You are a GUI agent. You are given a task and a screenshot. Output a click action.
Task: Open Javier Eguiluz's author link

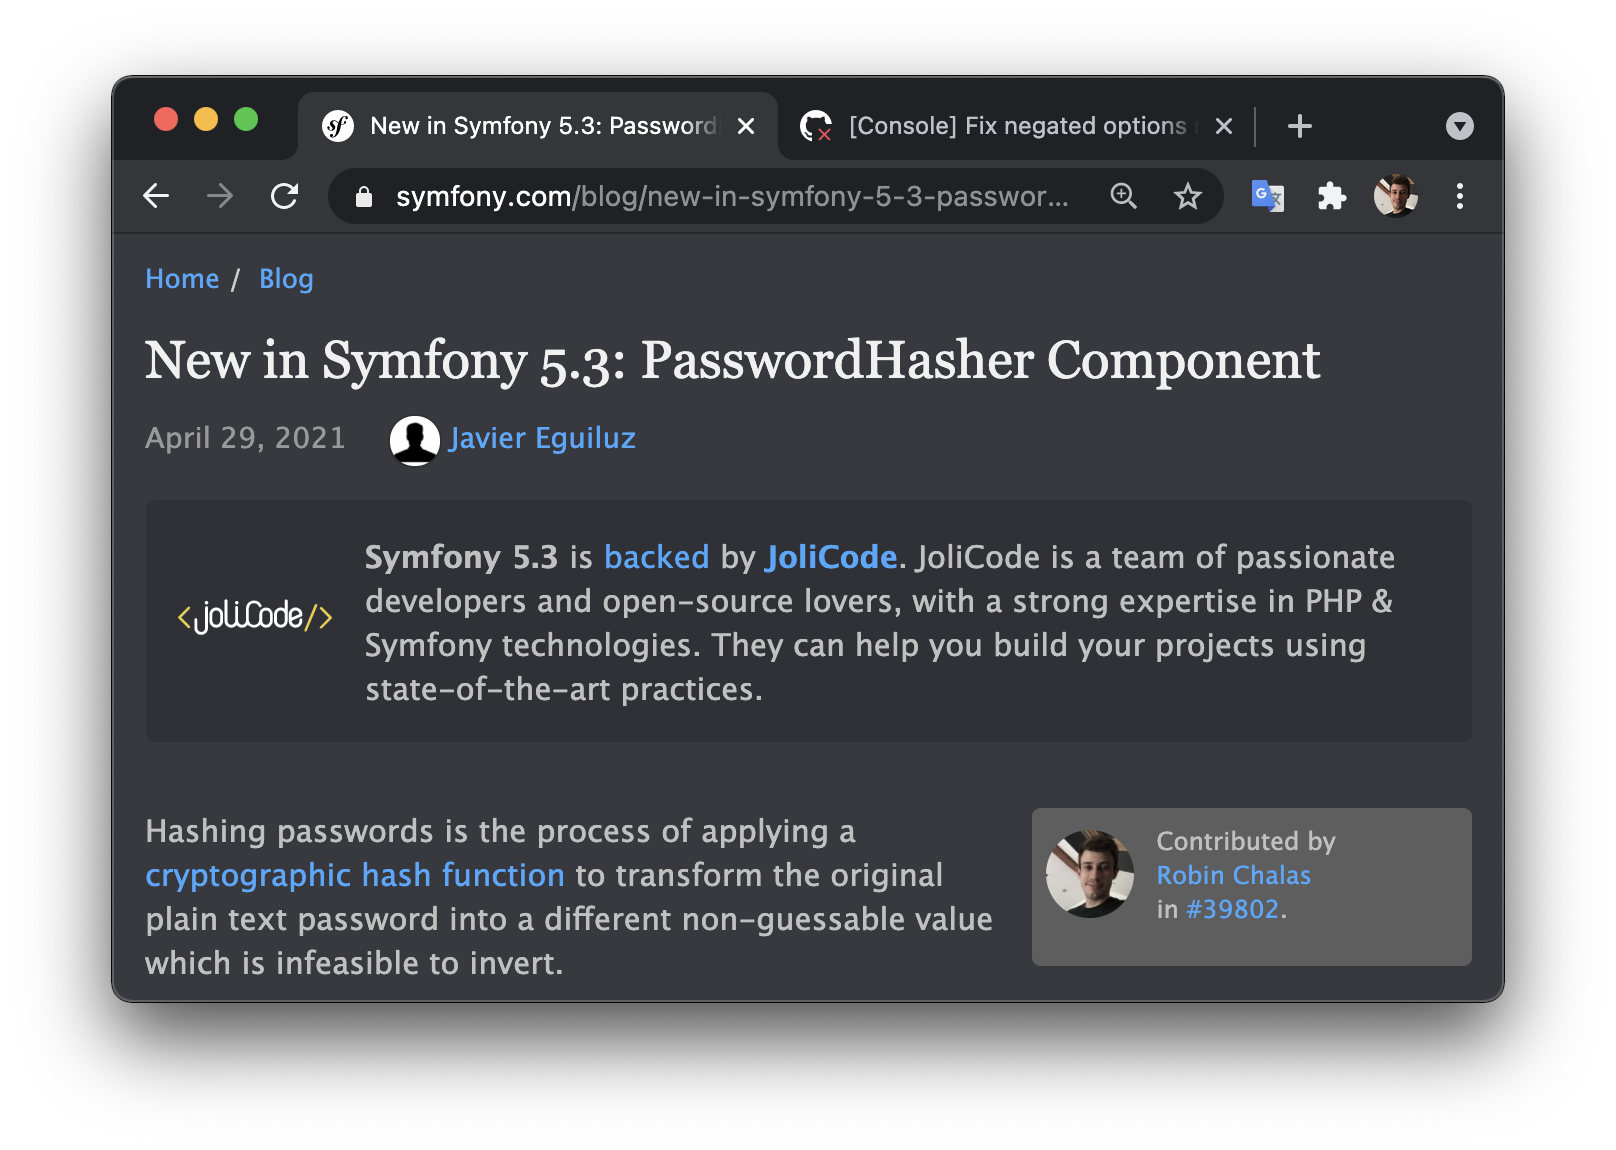coord(542,438)
